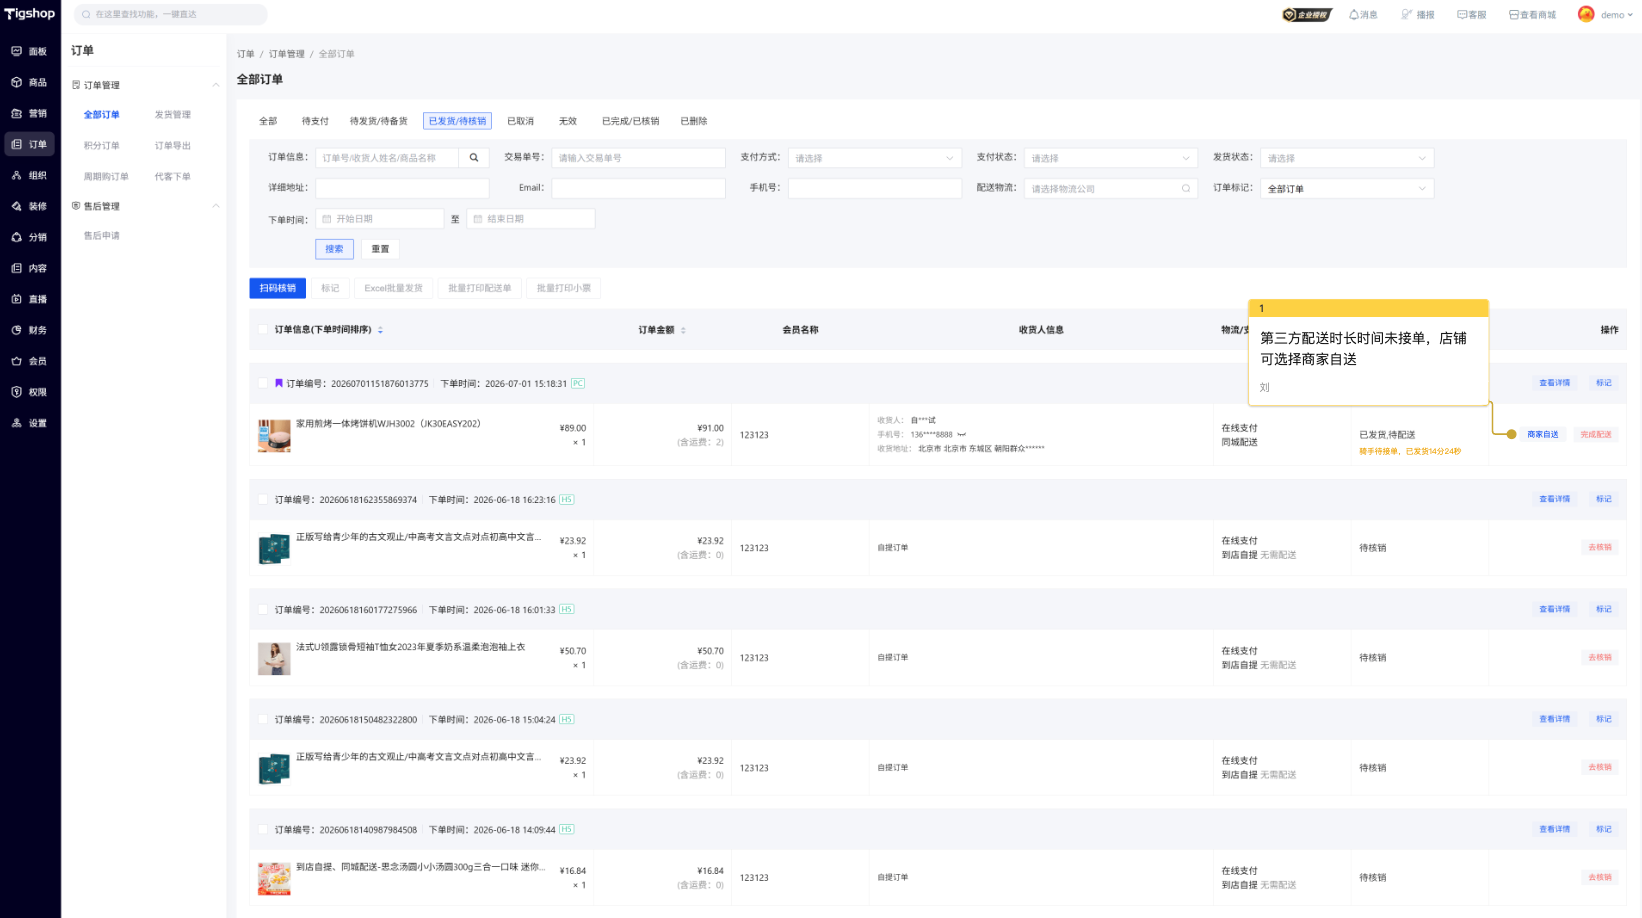Check the box for order 20260701151876013775

point(264,383)
